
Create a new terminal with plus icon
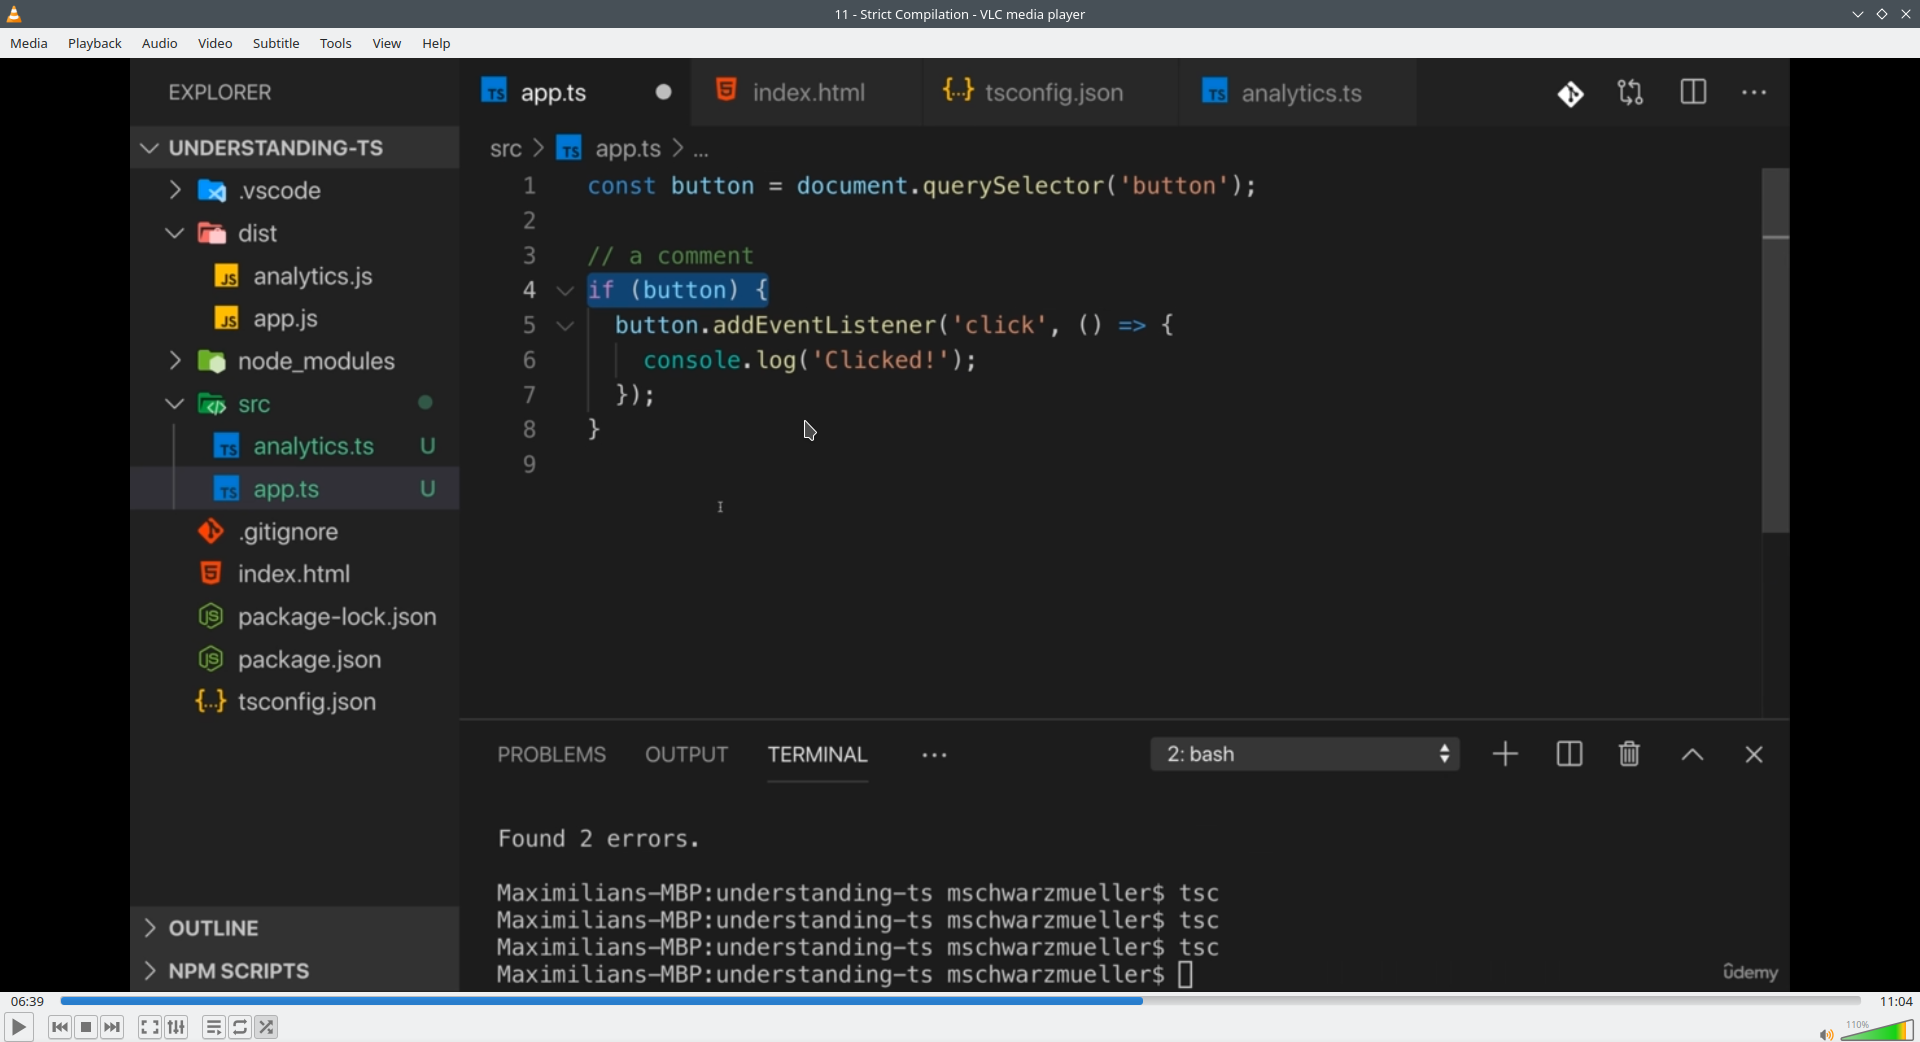coord(1505,754)
